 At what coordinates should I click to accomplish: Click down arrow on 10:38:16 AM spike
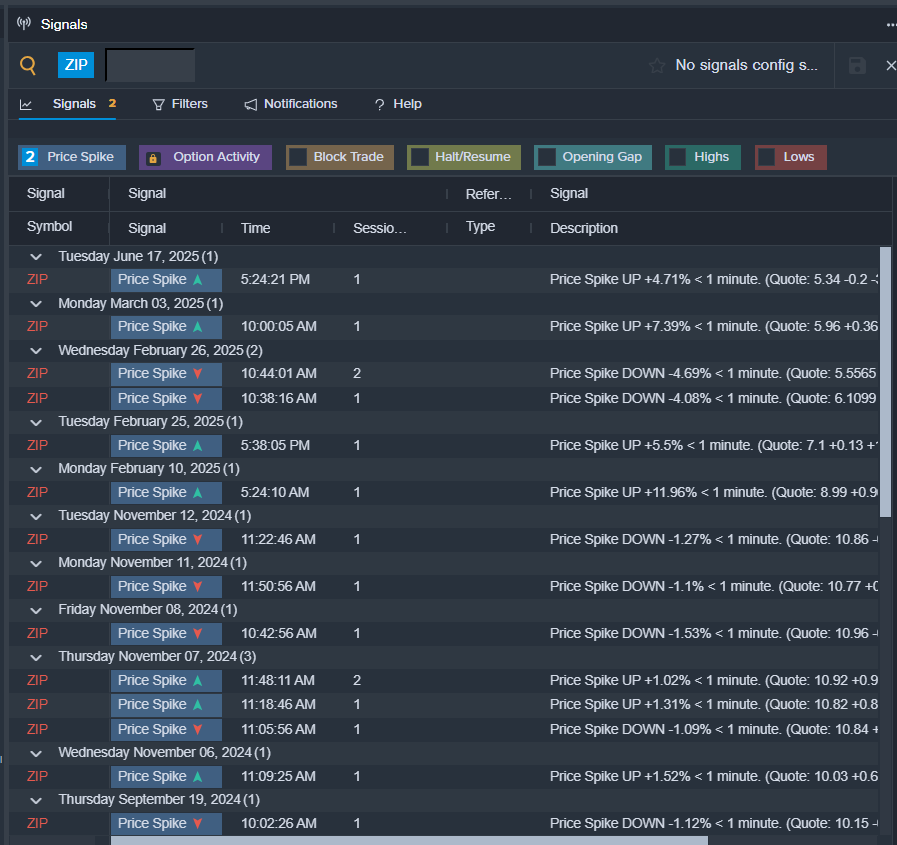(x=198, y=398)
